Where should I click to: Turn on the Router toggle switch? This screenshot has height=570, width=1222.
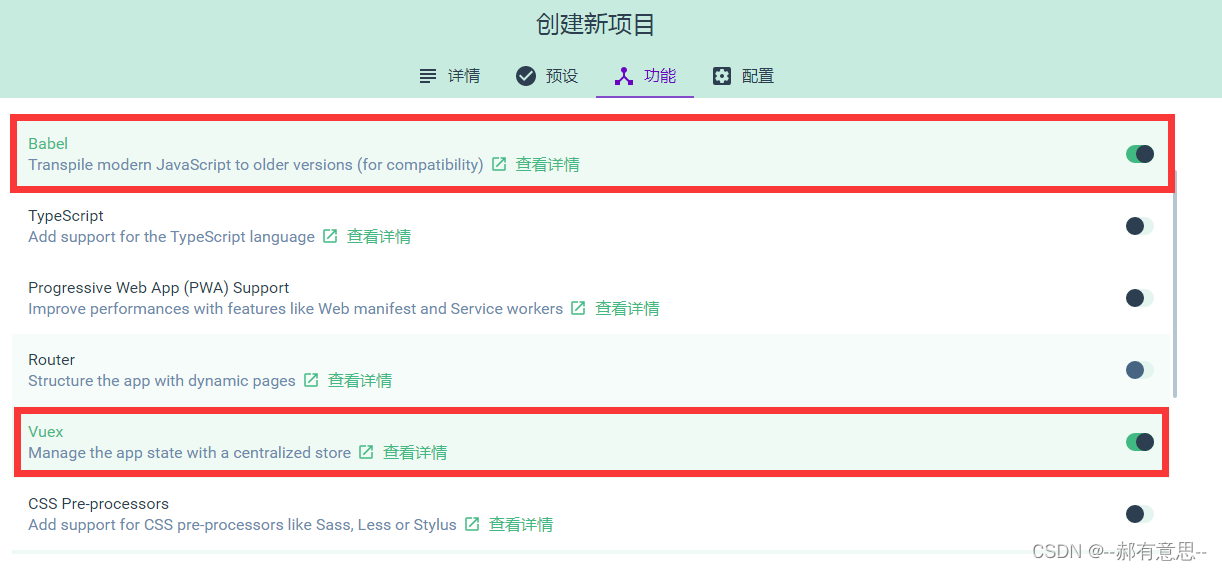pyautogui.click(x=1140, y=370)
